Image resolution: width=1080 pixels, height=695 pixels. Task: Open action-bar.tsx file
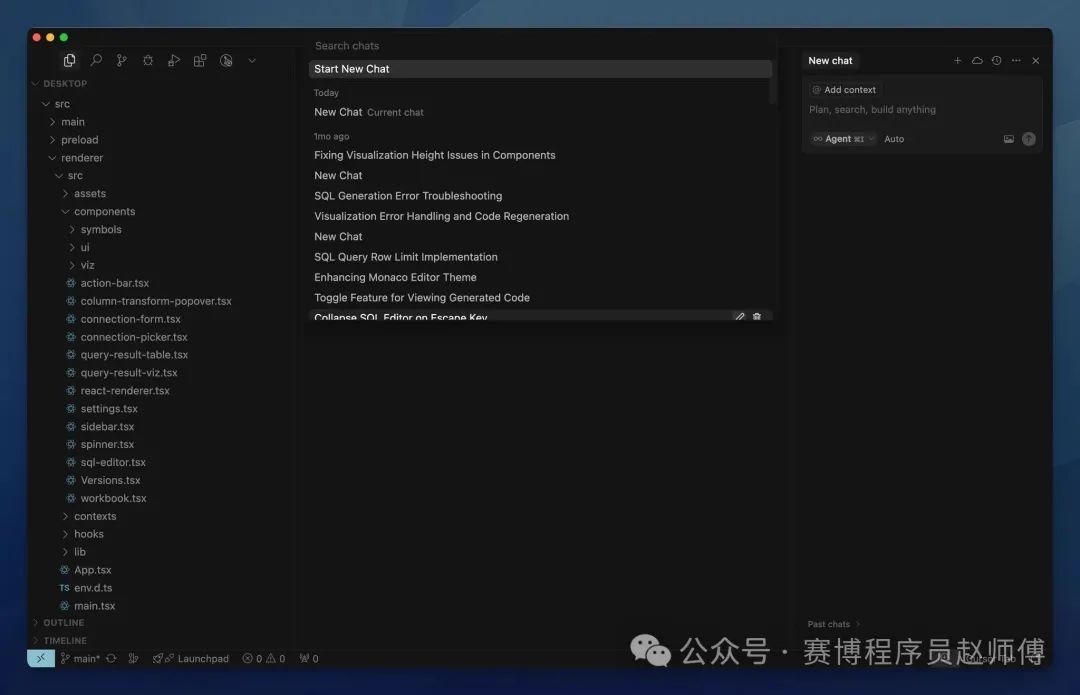(x=114, y=283)
